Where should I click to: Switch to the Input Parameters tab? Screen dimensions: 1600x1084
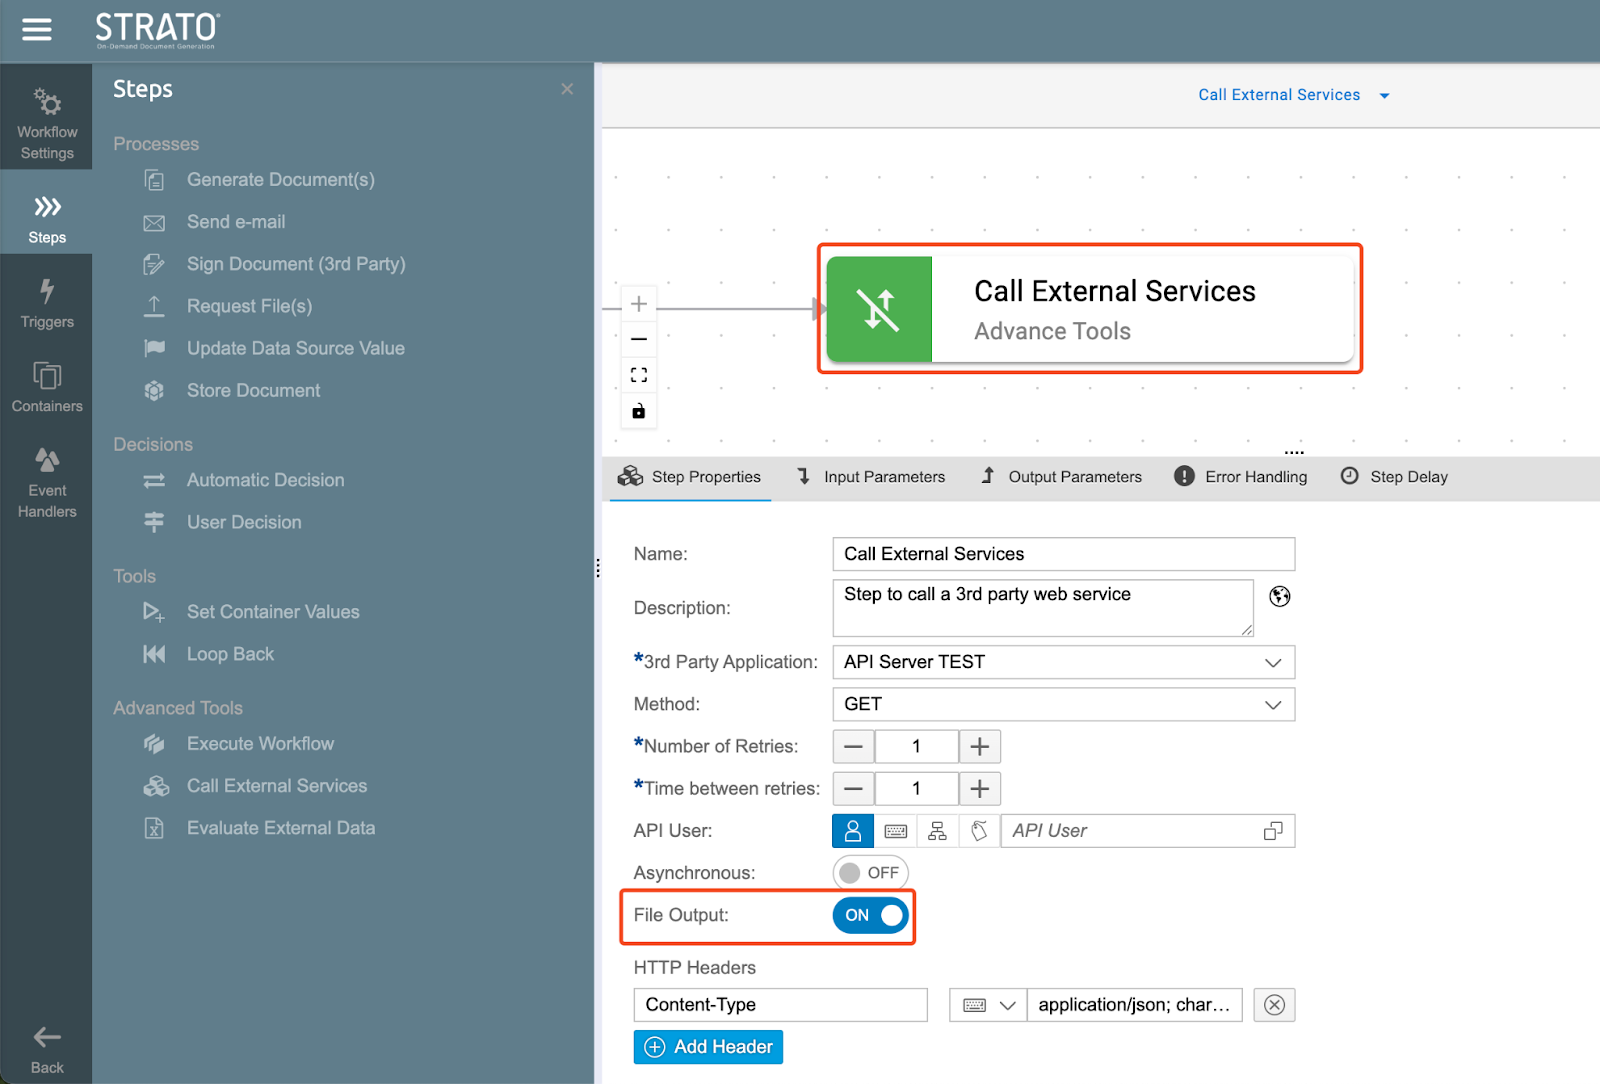click(871, 477)
